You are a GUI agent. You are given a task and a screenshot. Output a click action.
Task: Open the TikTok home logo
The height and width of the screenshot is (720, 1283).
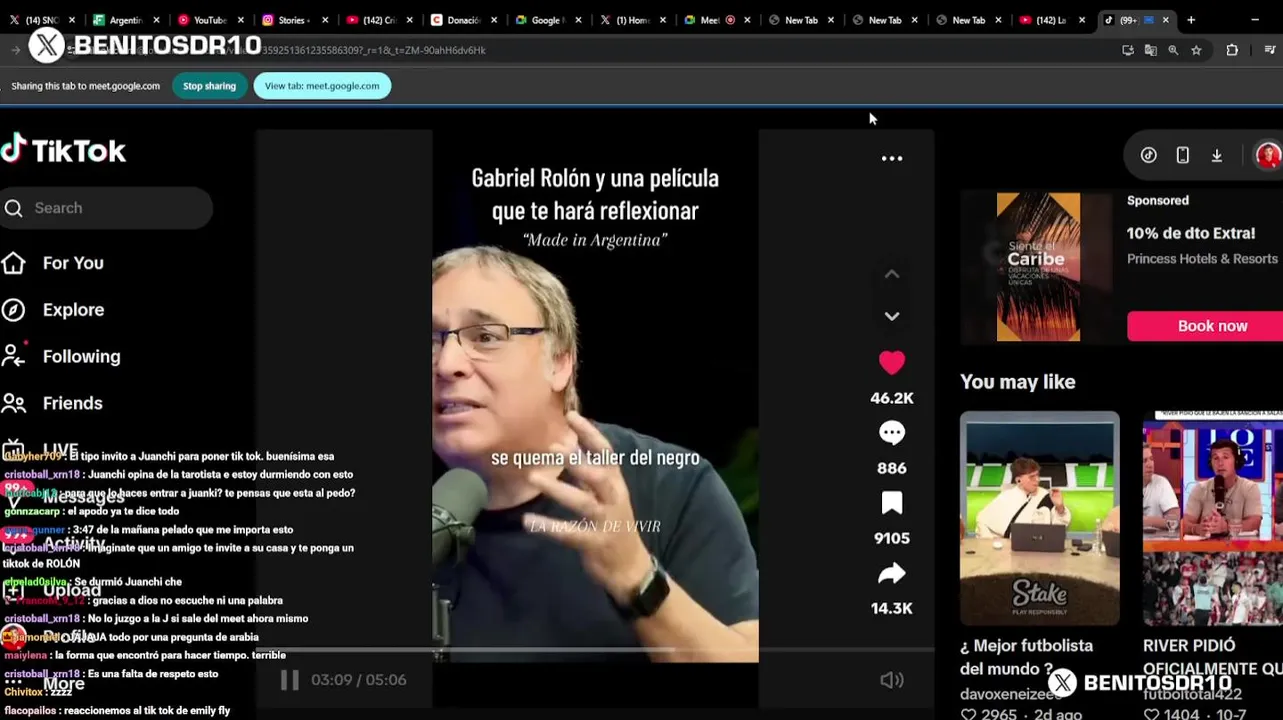pyautogui.click(x=63, y=150)
